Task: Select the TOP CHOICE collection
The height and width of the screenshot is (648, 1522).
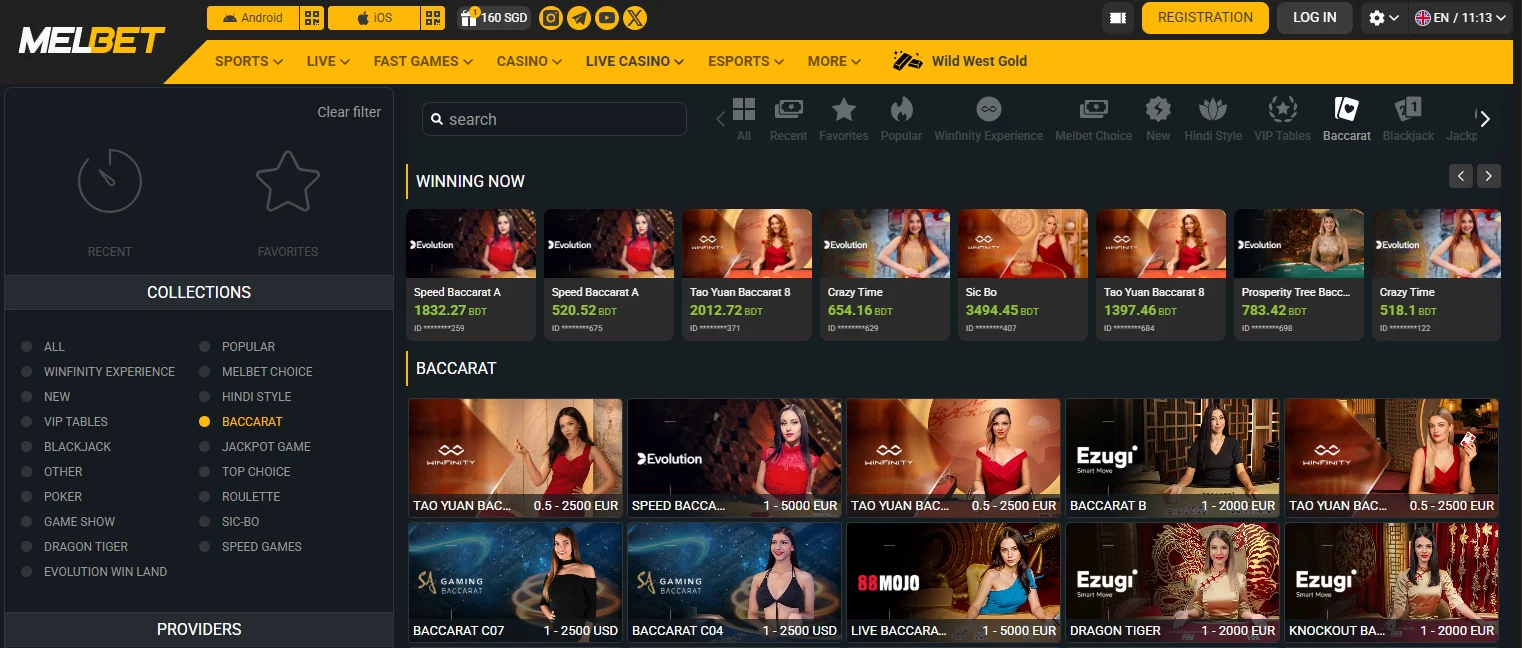Action: [x=245, y=472]
